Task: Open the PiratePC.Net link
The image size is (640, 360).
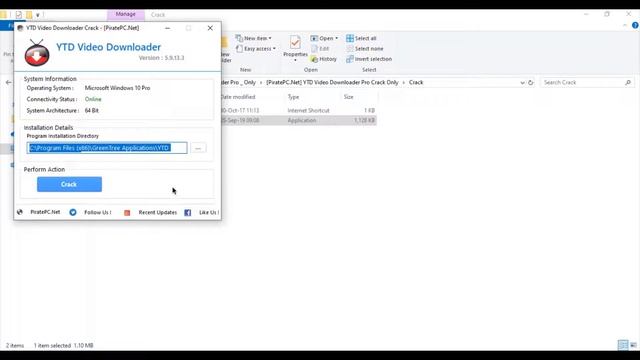Action: pos(45,212)
